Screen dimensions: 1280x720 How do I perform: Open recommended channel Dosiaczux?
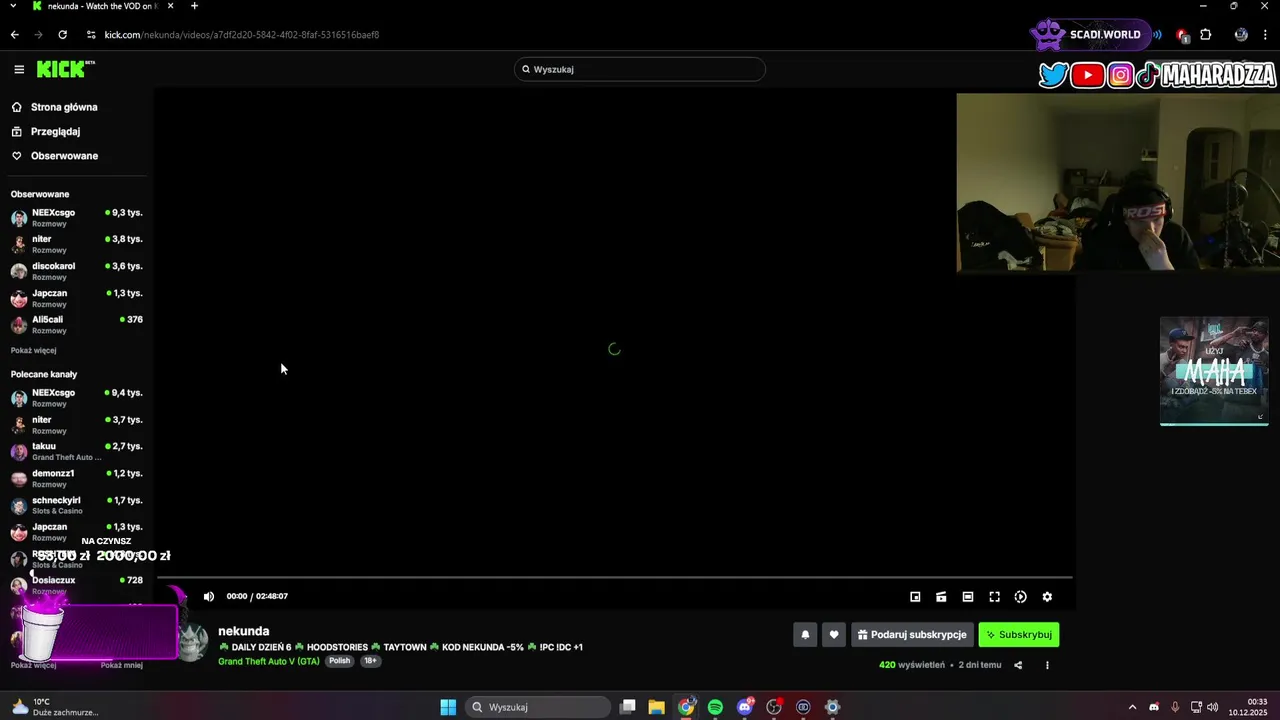(x=77, y=585)
